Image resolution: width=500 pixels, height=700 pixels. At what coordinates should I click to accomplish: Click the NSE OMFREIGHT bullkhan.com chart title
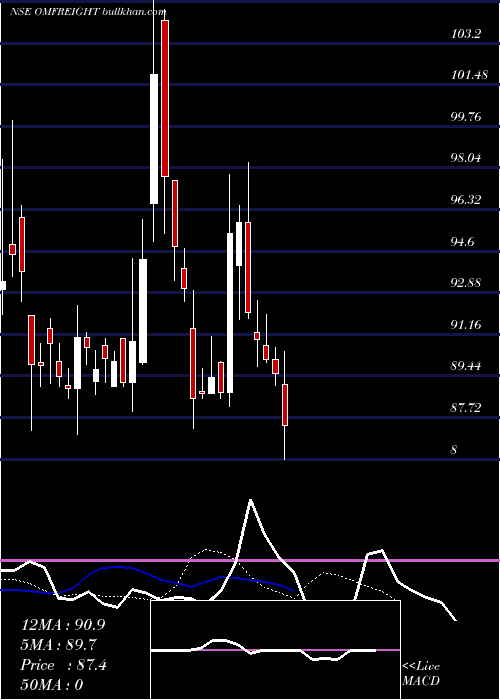click(x=88, y=12)
